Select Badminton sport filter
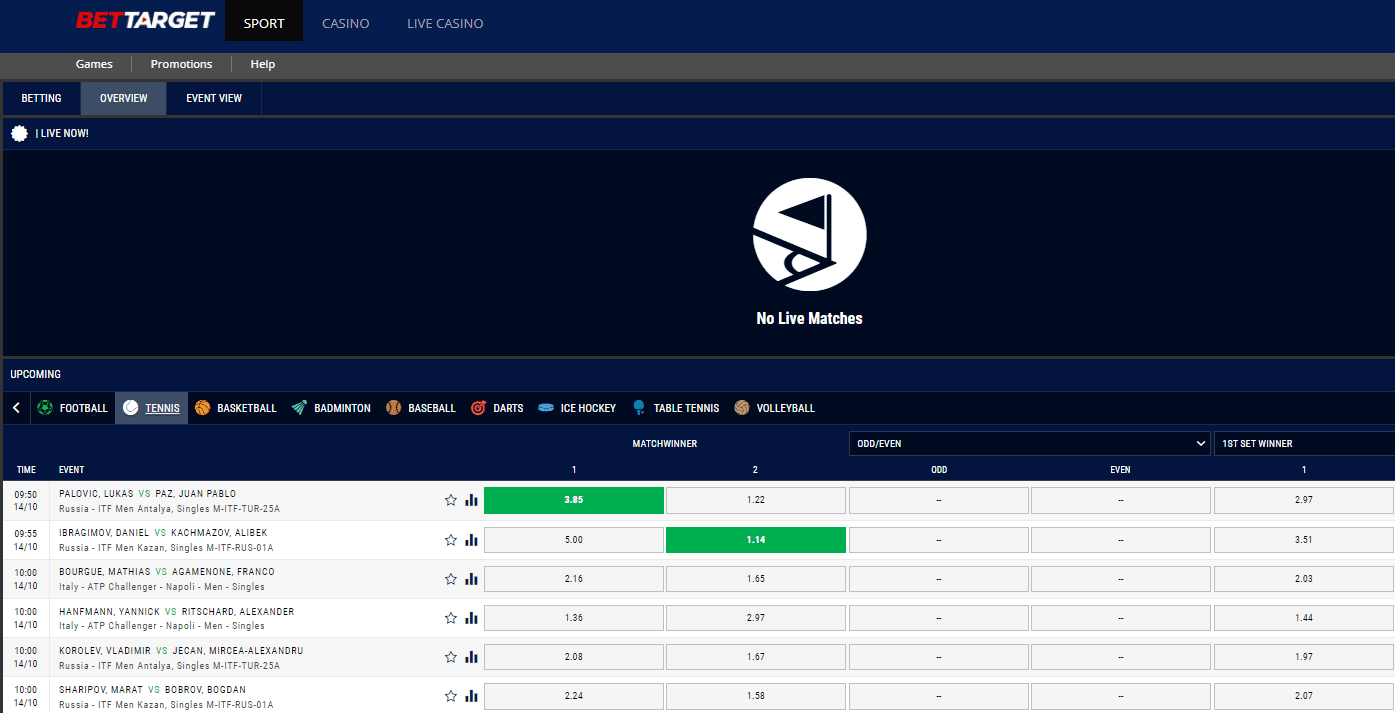The width and height of the screenshot is (1395, 713). tap(331, 408)
